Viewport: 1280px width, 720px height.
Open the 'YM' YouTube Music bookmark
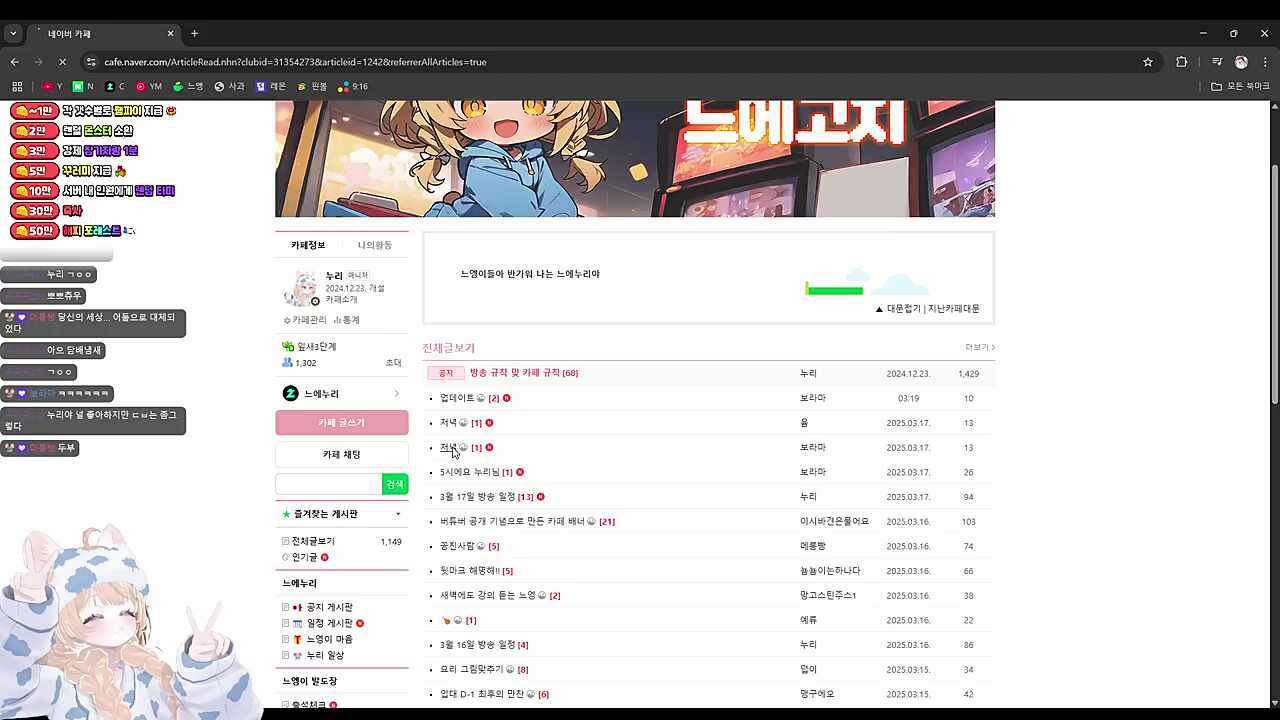(149, 87)
